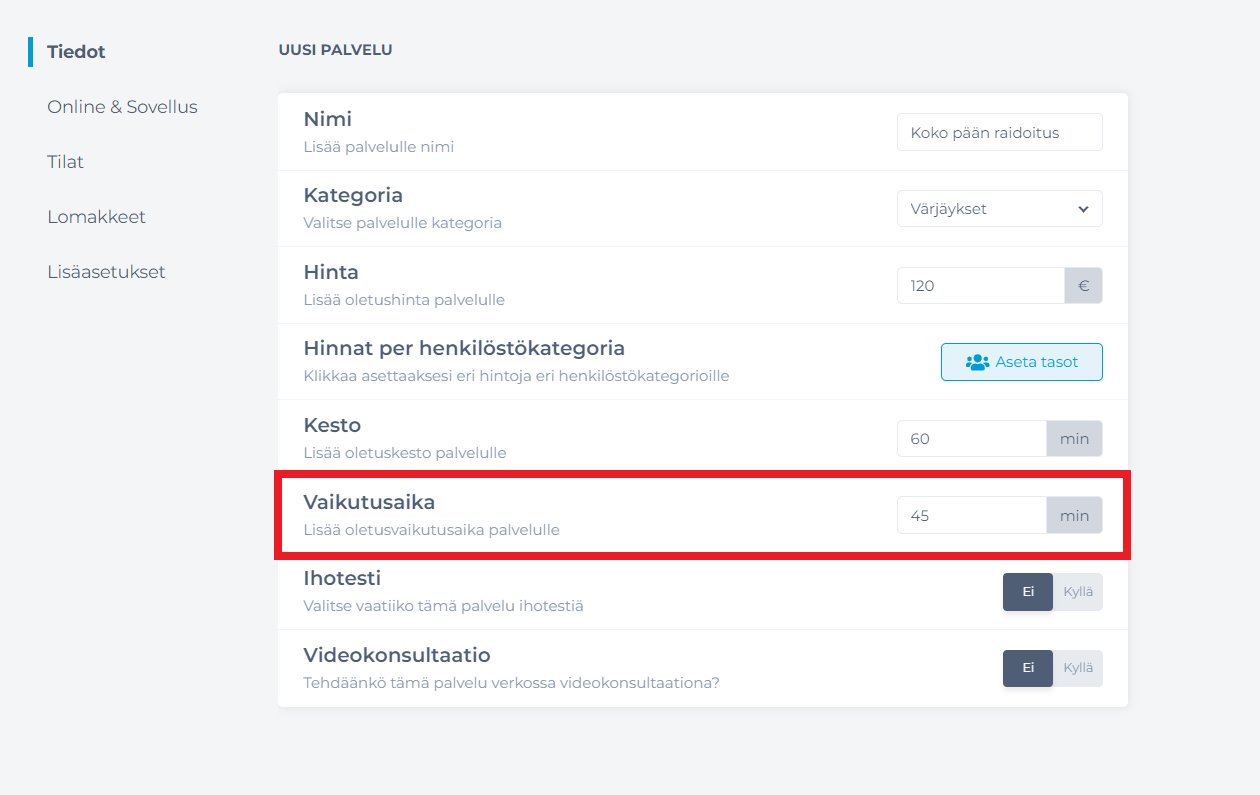Image resolution: width=1260 pixels, height=795 pixels.
Task: Click the Kesto duration field
Action: 971,439
